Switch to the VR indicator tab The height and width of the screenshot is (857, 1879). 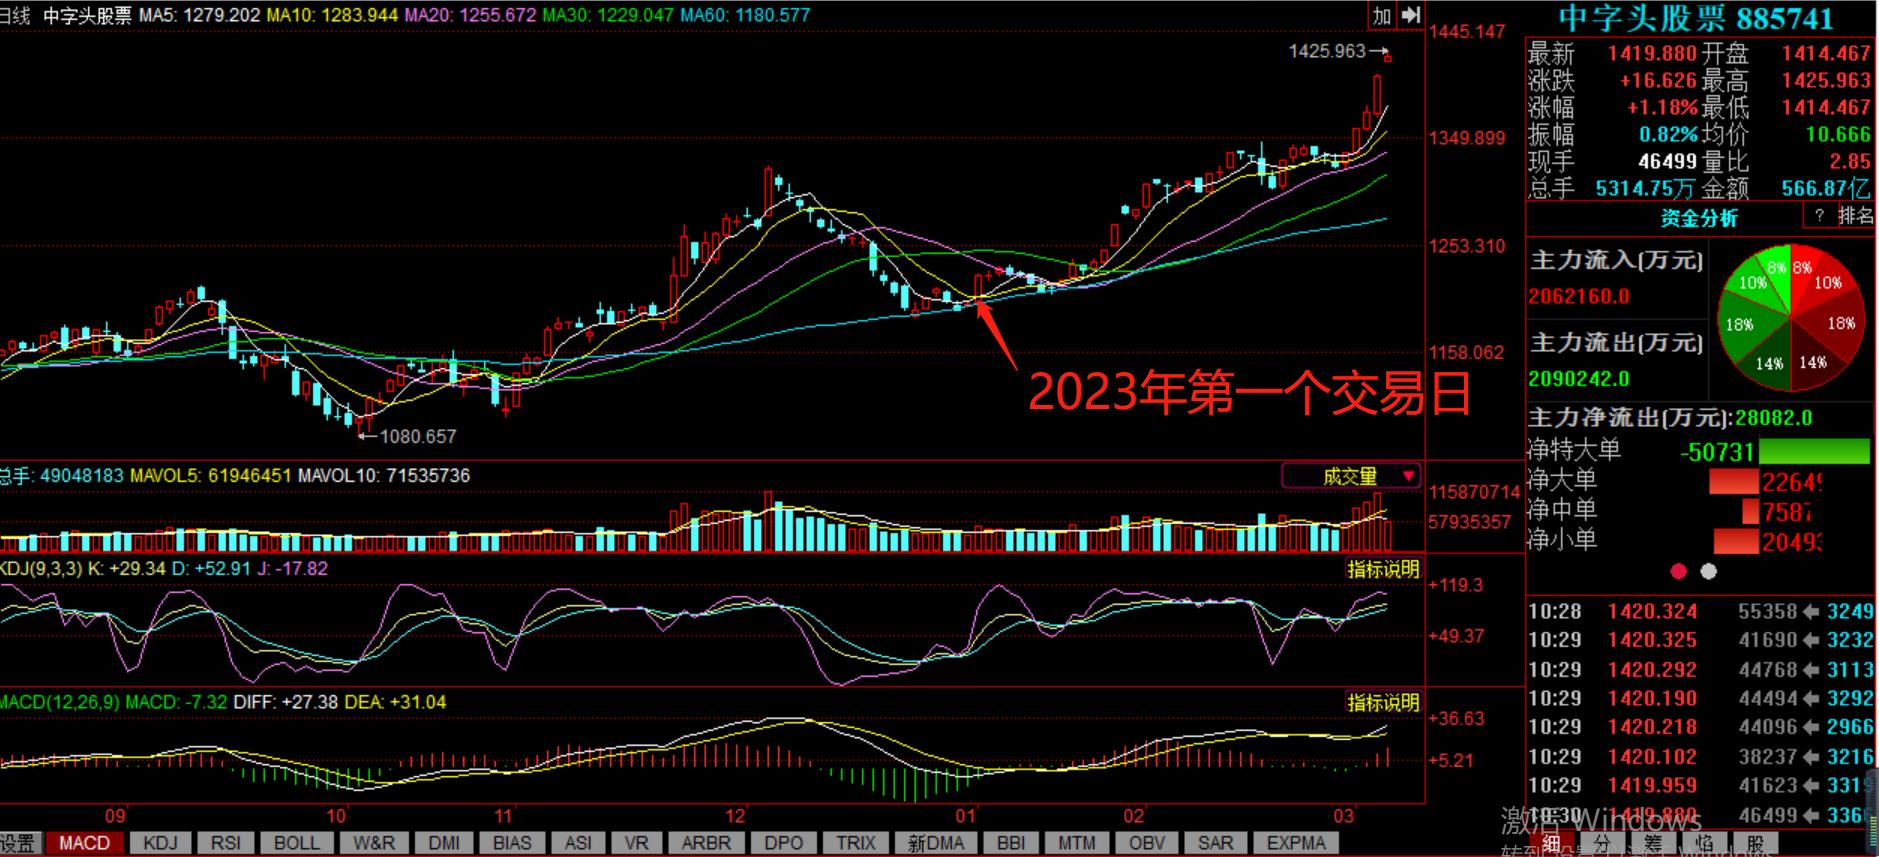[x=637, y=843]
